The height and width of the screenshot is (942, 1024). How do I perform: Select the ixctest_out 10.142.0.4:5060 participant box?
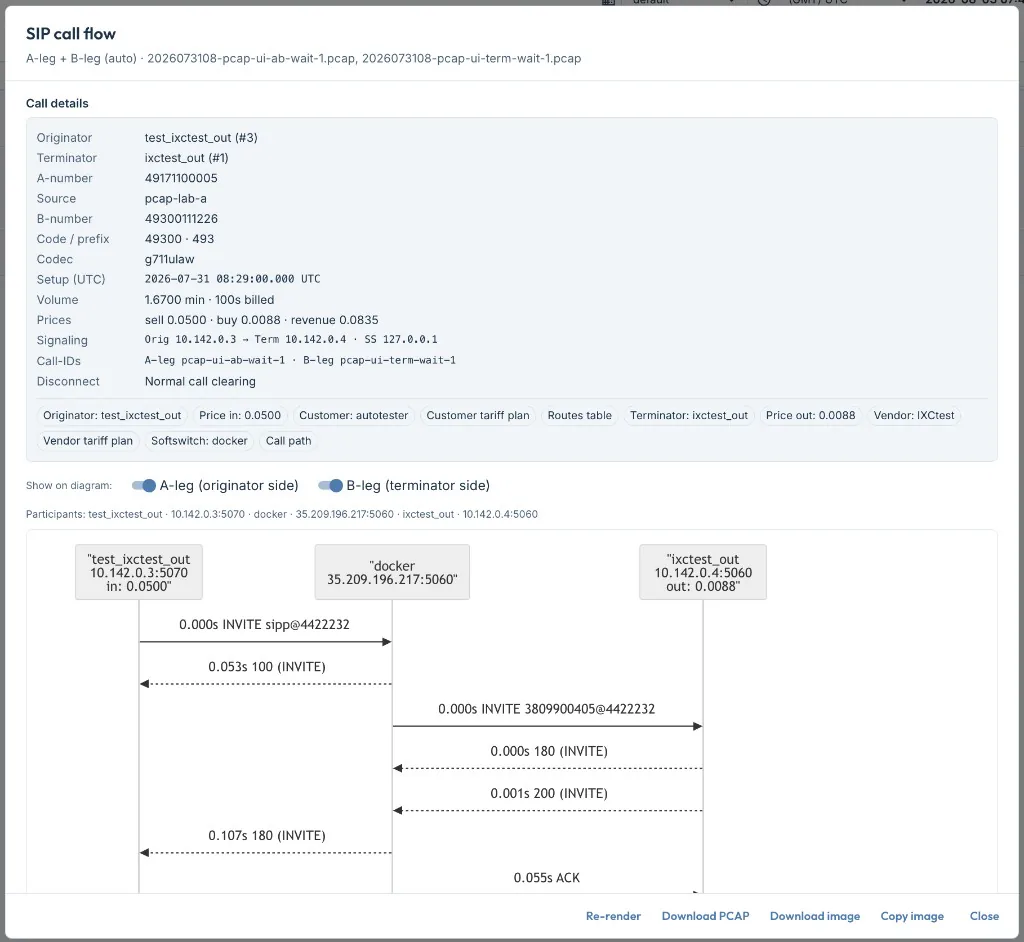tap(703, 572)
